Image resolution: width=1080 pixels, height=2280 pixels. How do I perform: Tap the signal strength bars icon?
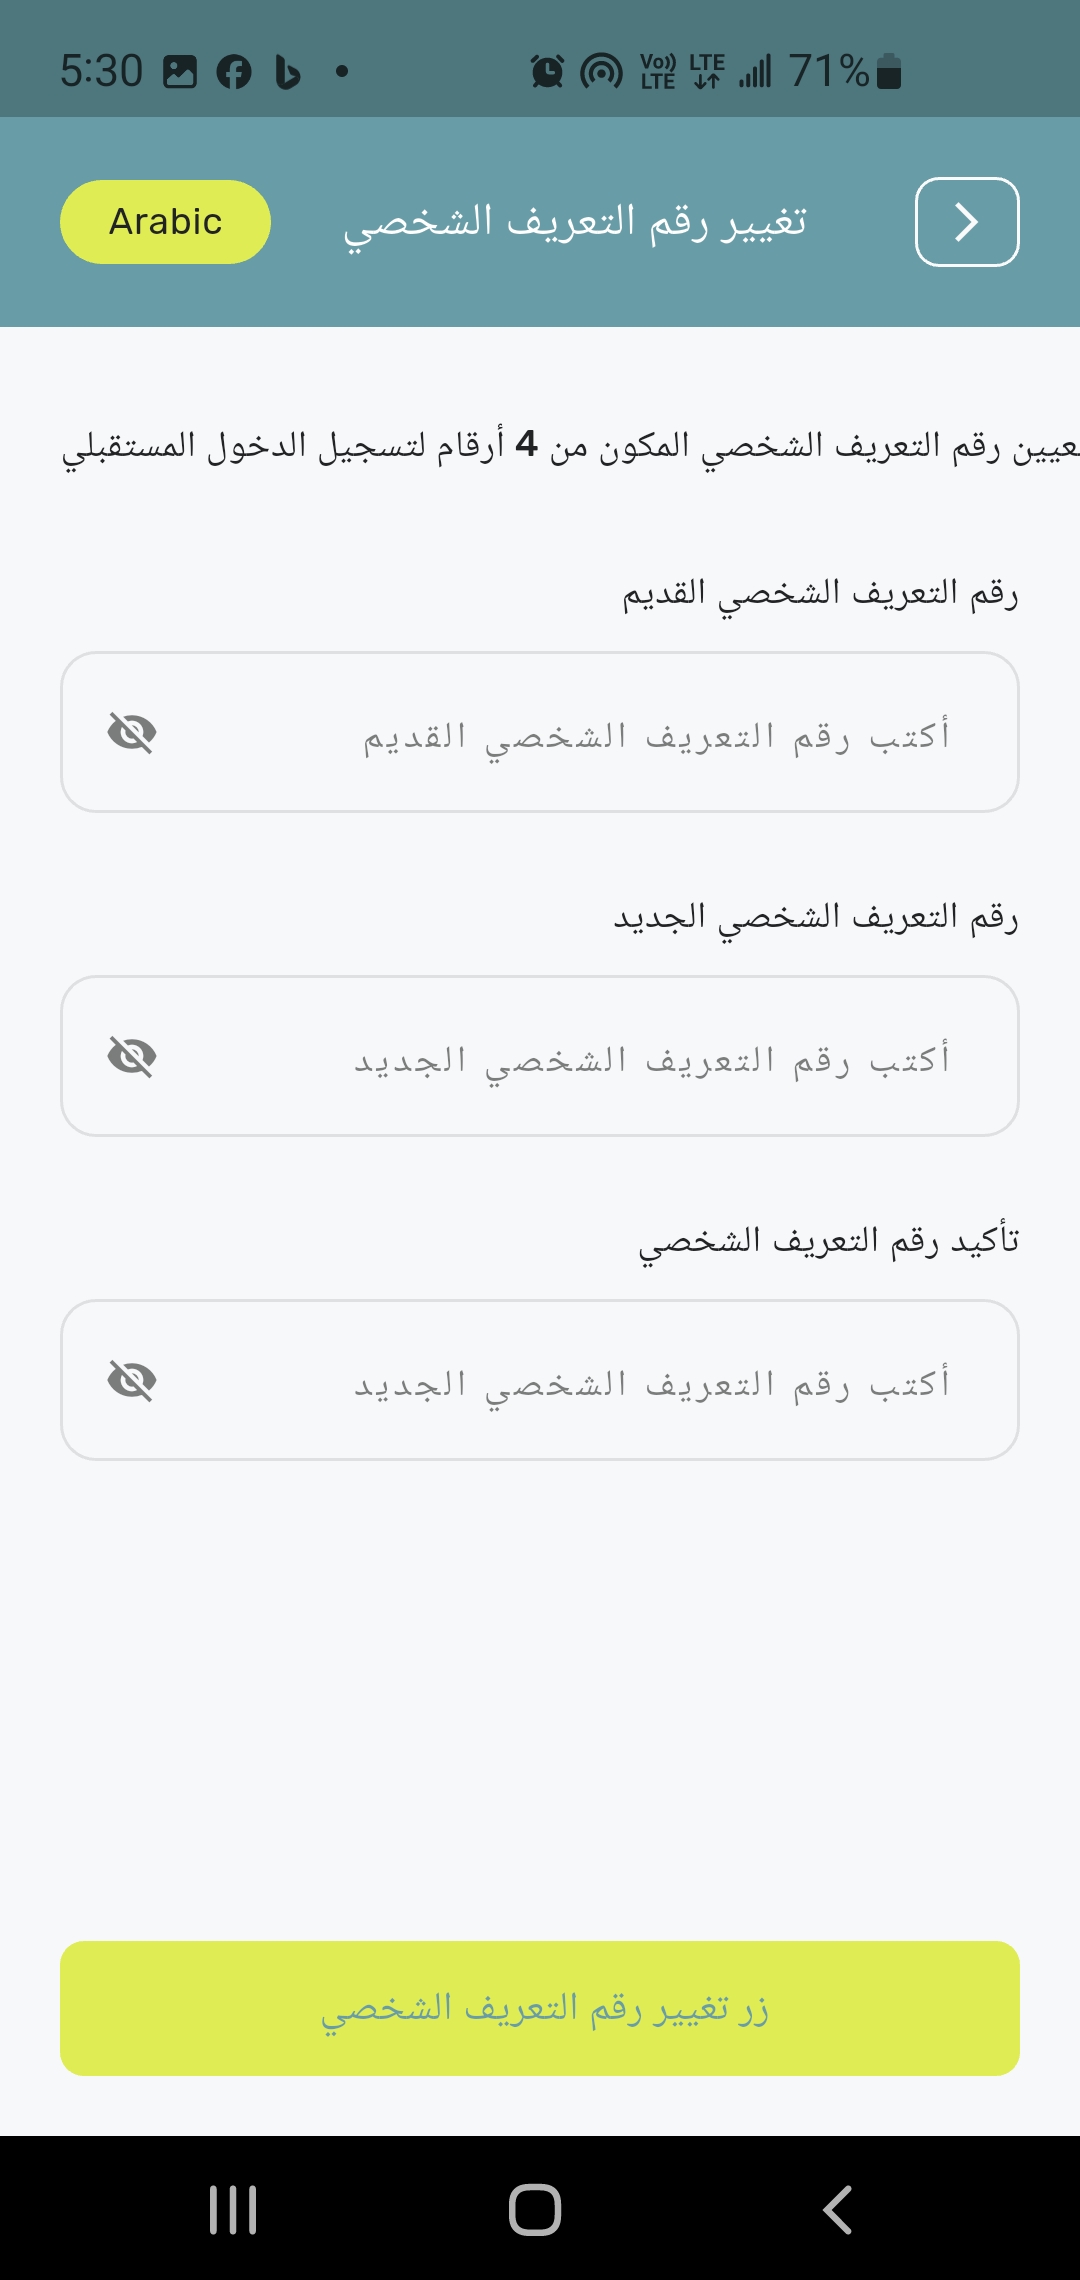tap(756, 72)
